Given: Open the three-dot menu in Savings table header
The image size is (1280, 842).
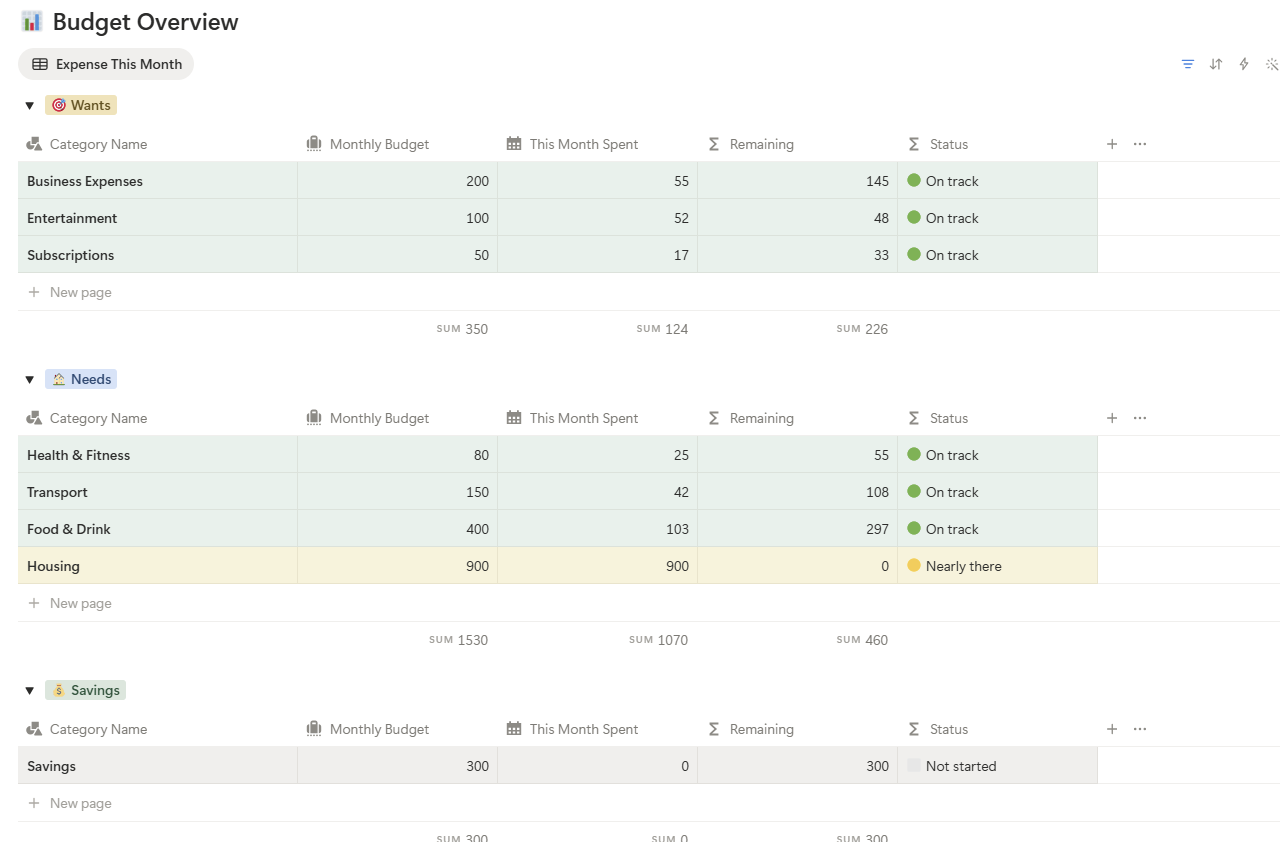Looking at the screenshot, I should pyautogui.click(x=1140, y=729).
